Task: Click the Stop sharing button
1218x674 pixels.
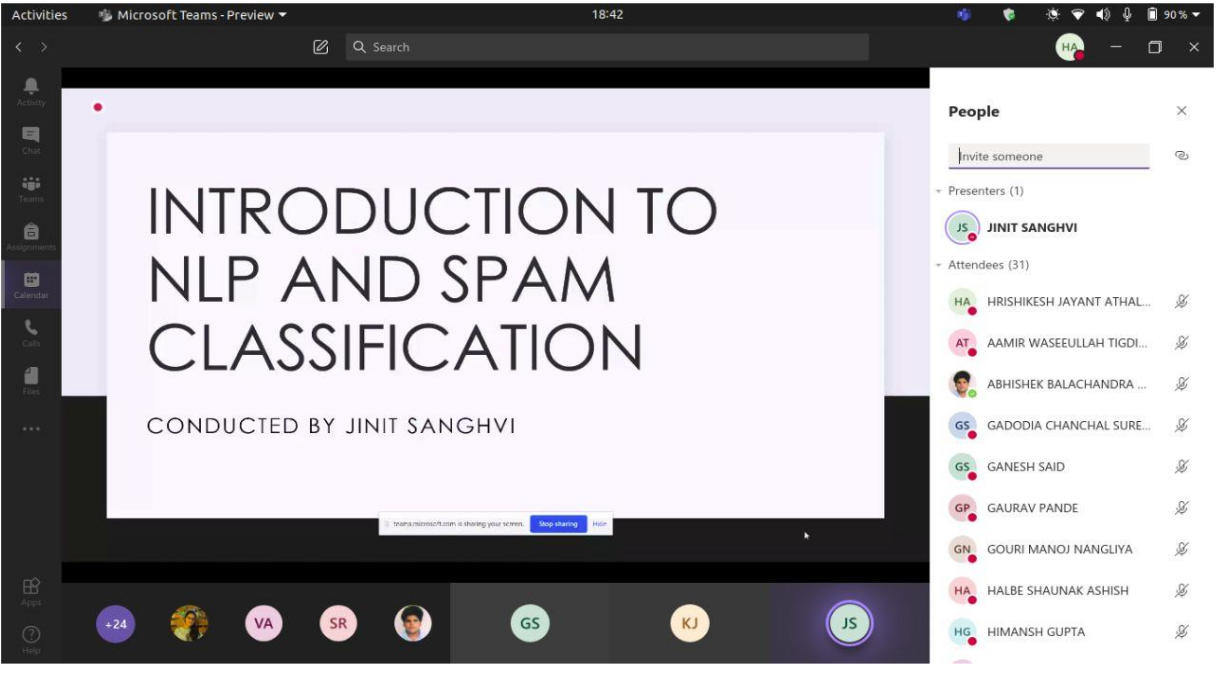Action: pyautogui.click(x=558, y=524)
